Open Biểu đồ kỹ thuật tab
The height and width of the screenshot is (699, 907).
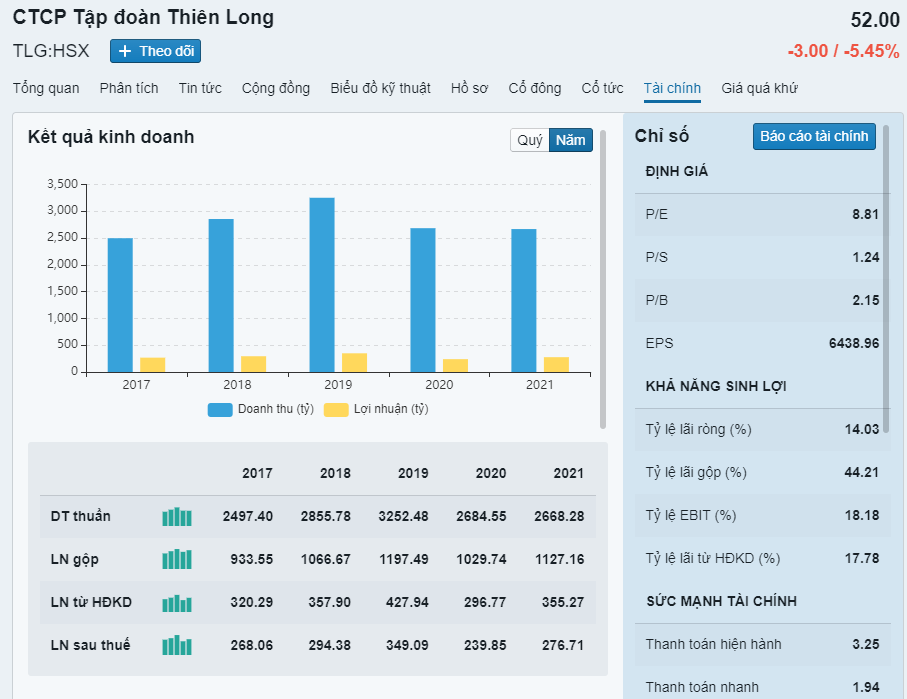(x=381, y=88)
